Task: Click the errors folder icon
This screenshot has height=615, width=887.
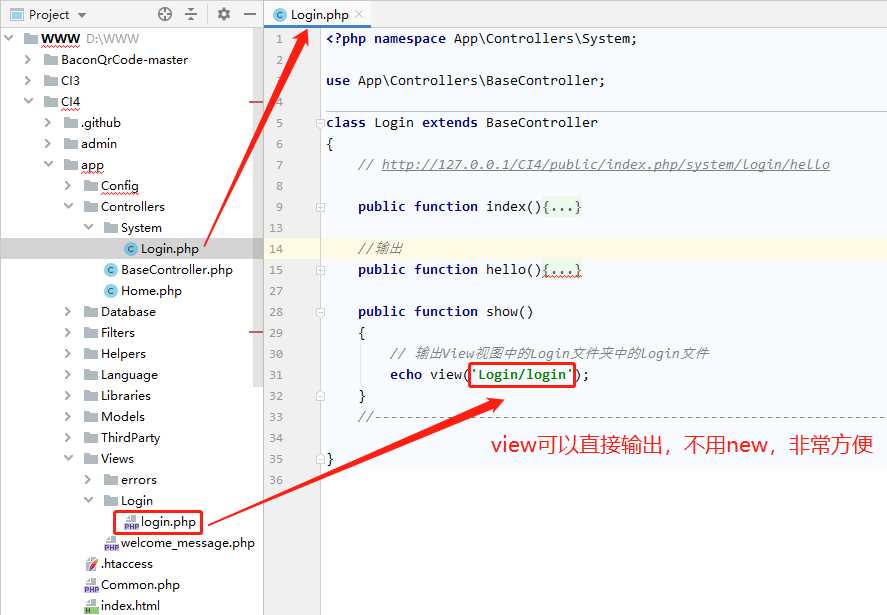Action: [111, 479]
